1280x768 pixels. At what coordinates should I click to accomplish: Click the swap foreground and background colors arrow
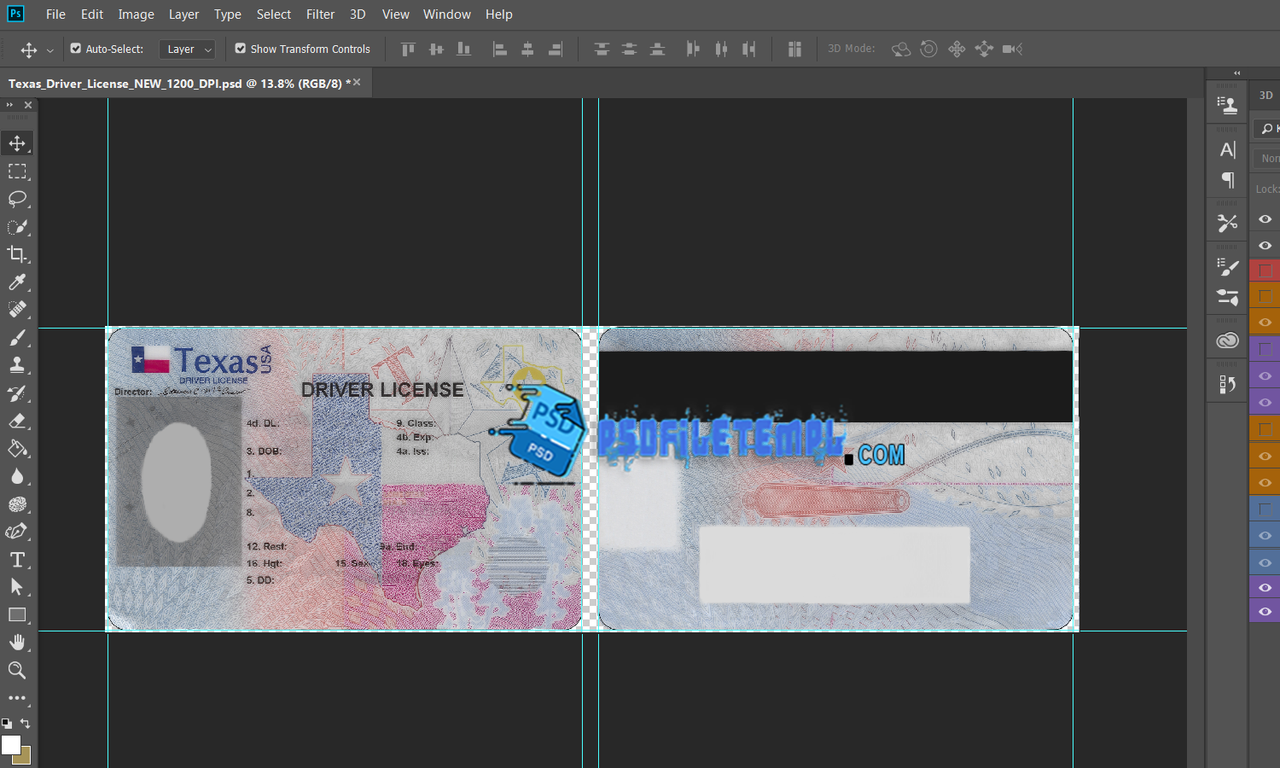tap(26, 723)
